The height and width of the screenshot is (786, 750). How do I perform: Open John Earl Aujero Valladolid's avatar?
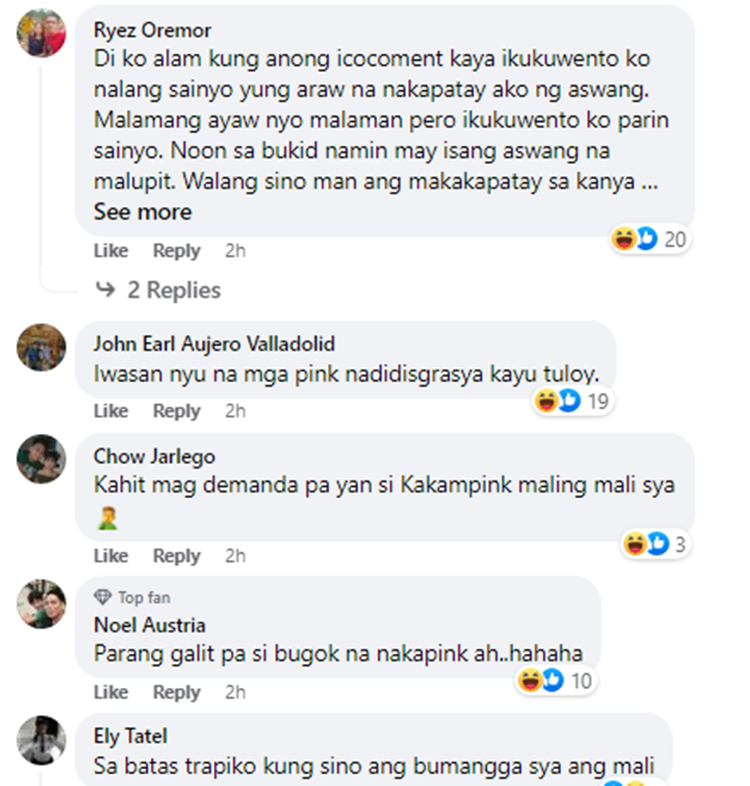pos(41,347)
